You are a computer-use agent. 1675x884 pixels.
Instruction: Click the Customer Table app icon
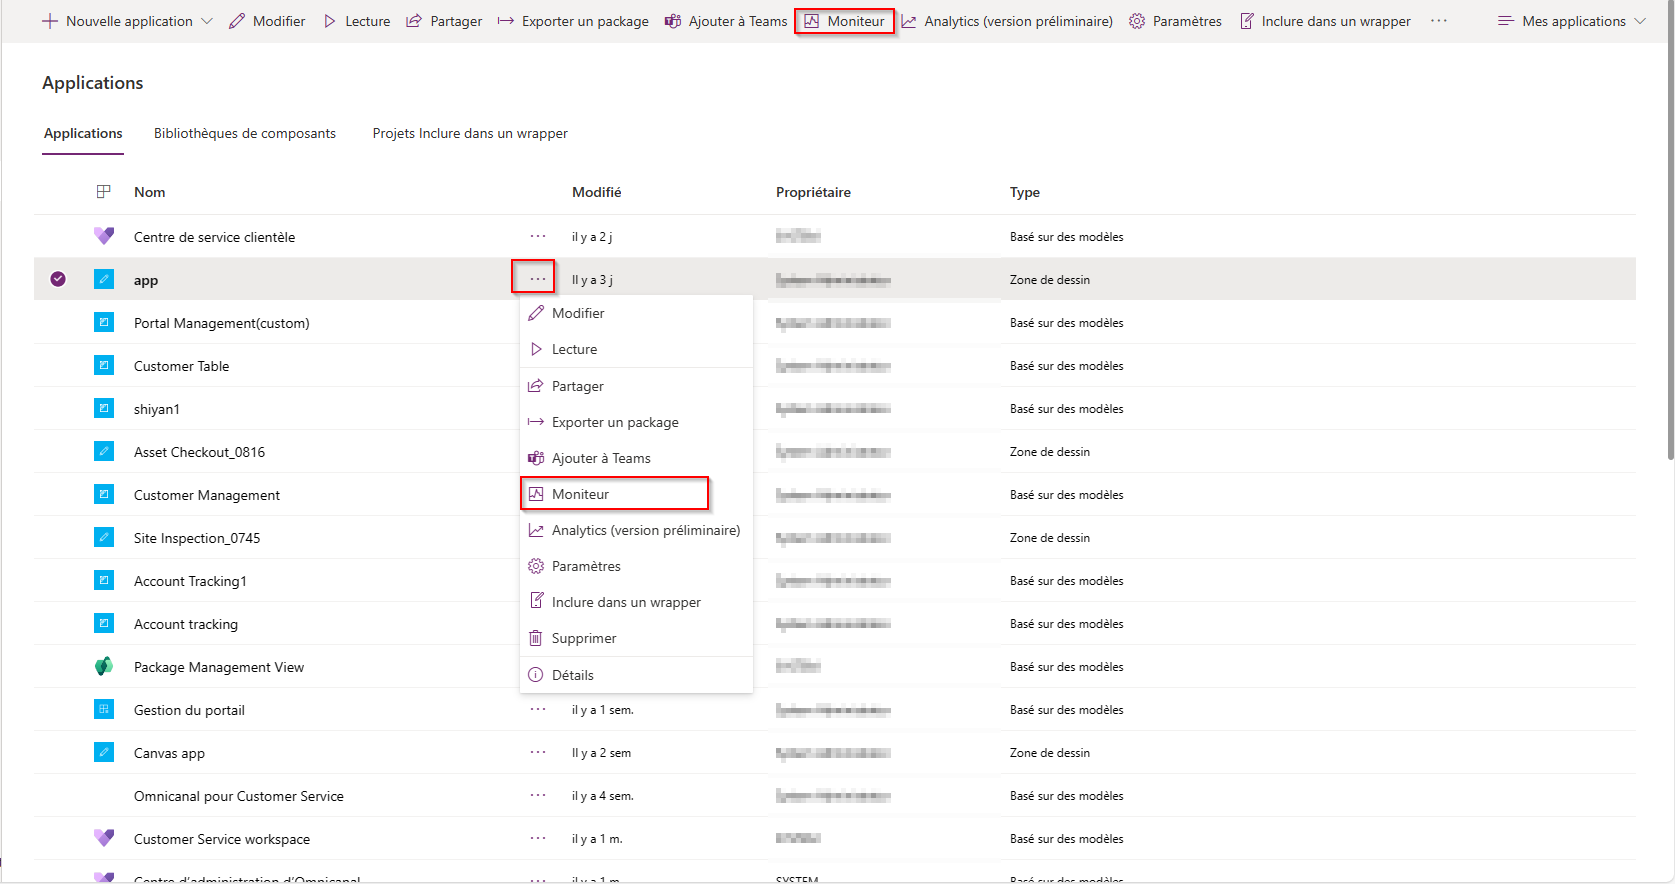coord(104,365)
